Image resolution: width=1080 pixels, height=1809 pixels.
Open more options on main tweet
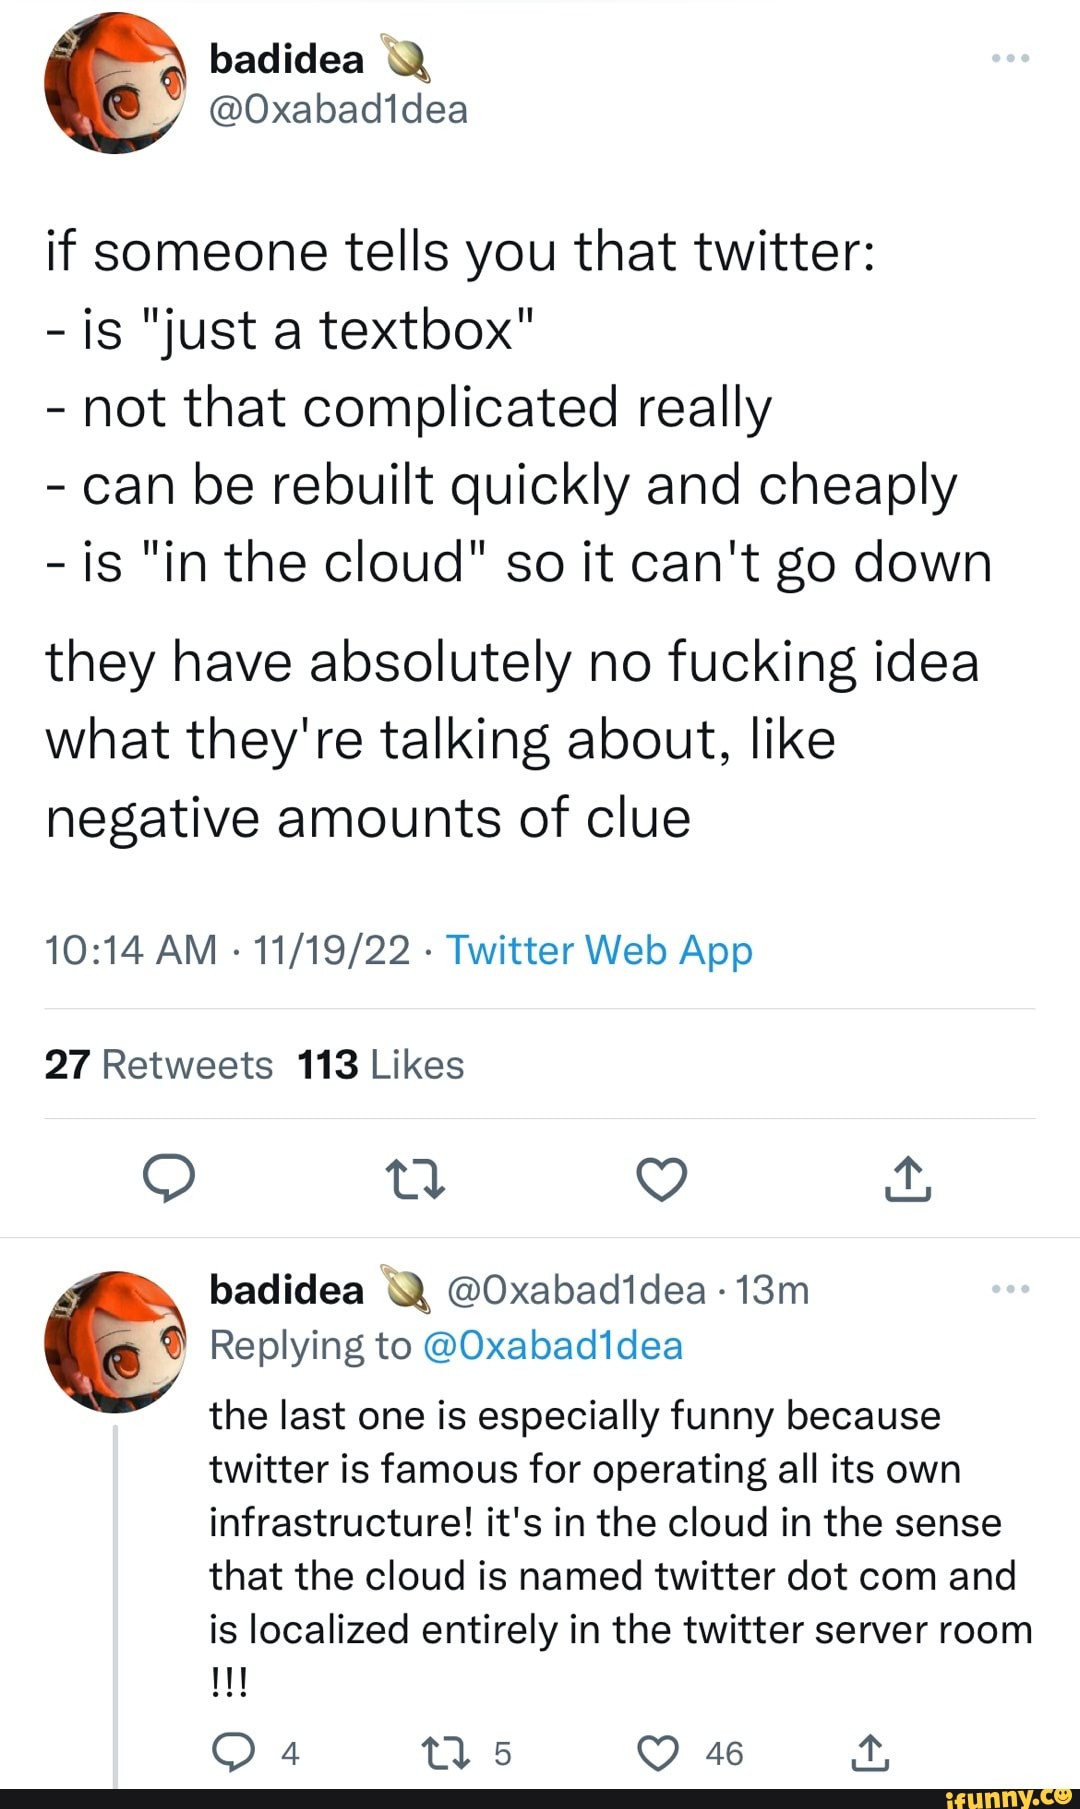1010,59
